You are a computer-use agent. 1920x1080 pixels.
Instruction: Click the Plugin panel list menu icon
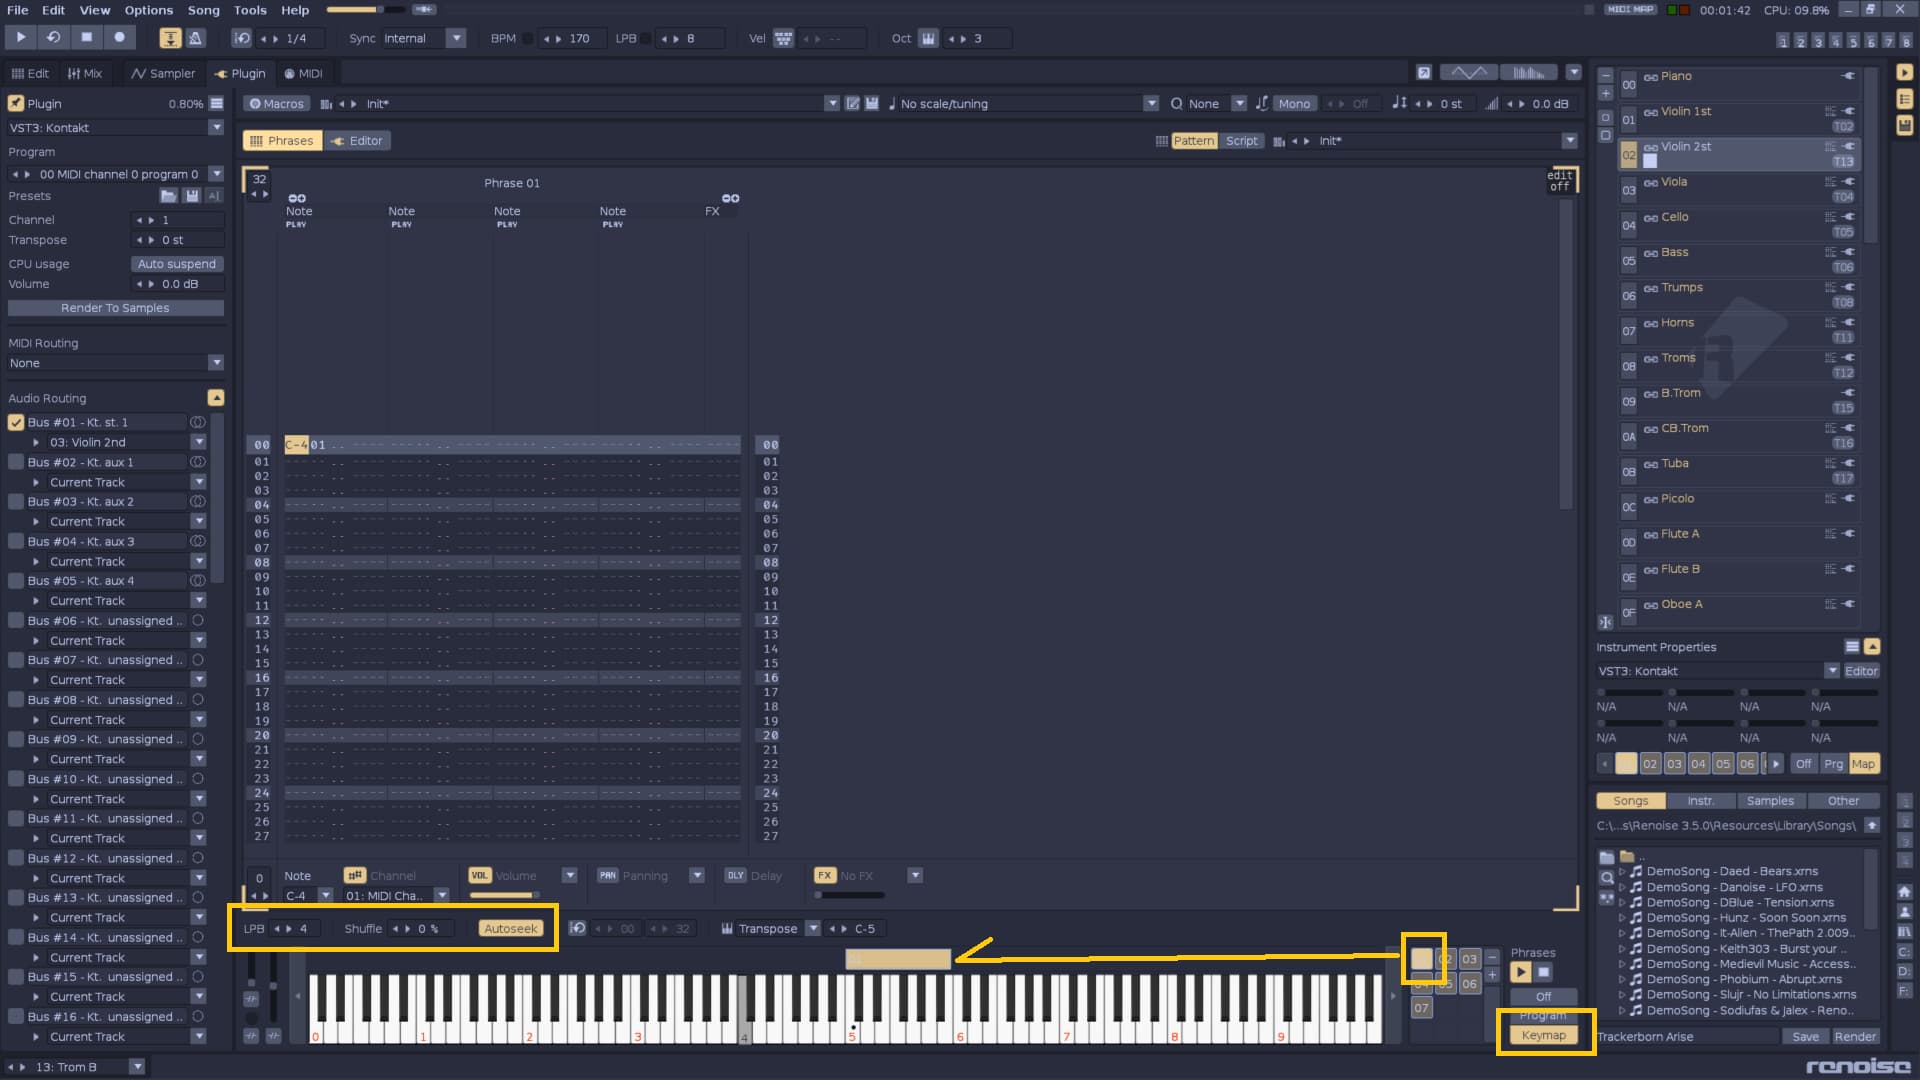(217, 103)
